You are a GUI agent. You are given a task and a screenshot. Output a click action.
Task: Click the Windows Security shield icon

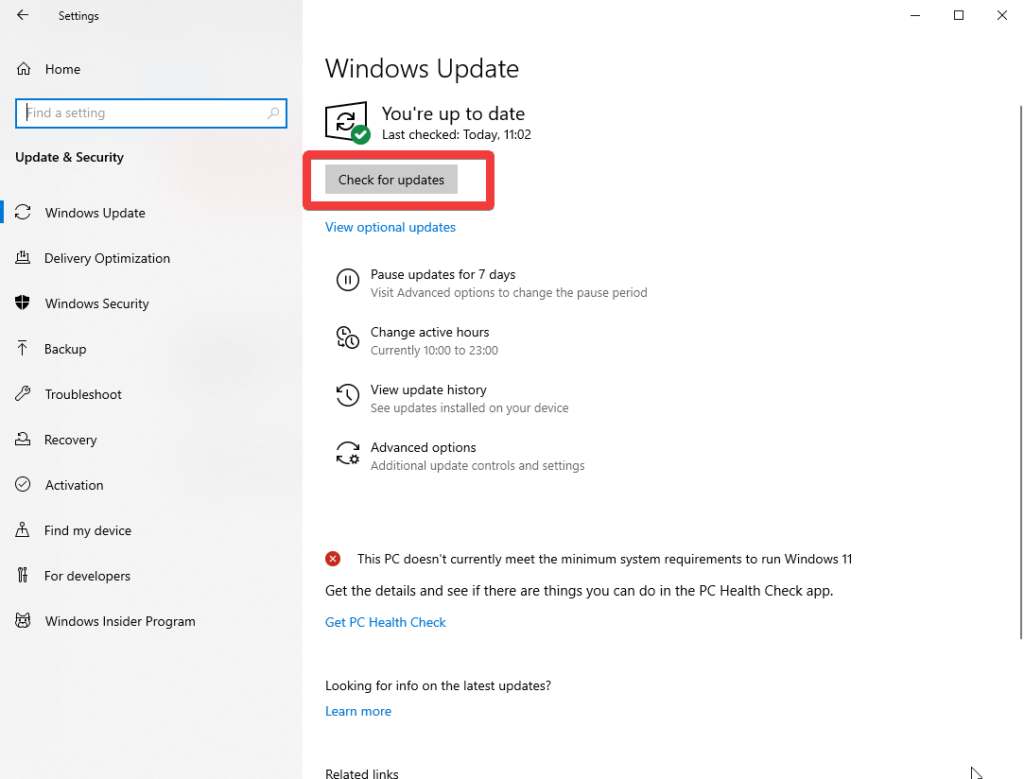click(23, 302)
